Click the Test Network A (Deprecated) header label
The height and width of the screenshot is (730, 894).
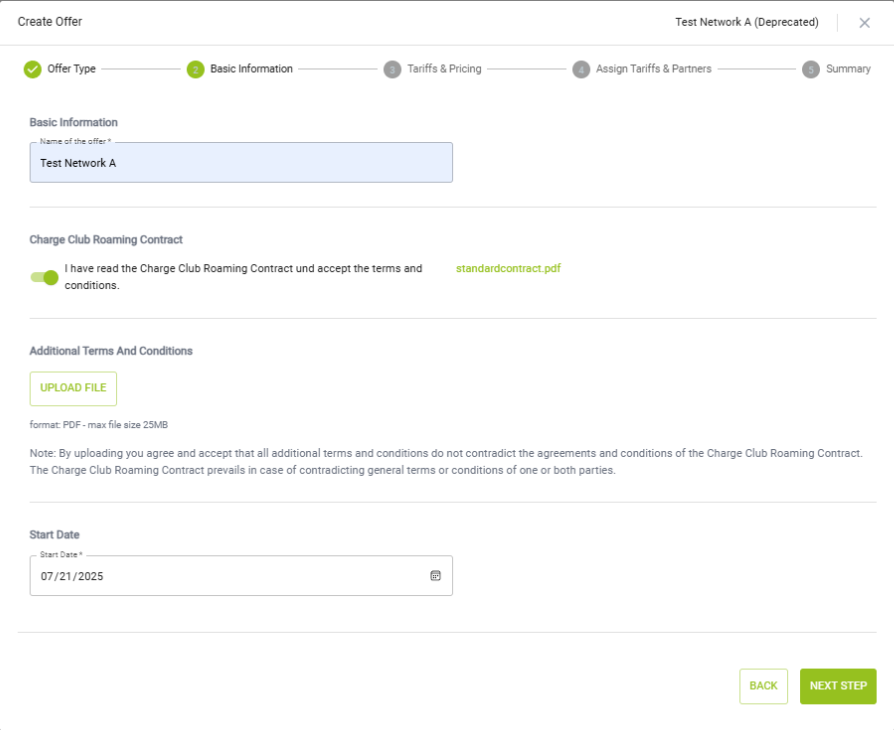pos(747,22)
